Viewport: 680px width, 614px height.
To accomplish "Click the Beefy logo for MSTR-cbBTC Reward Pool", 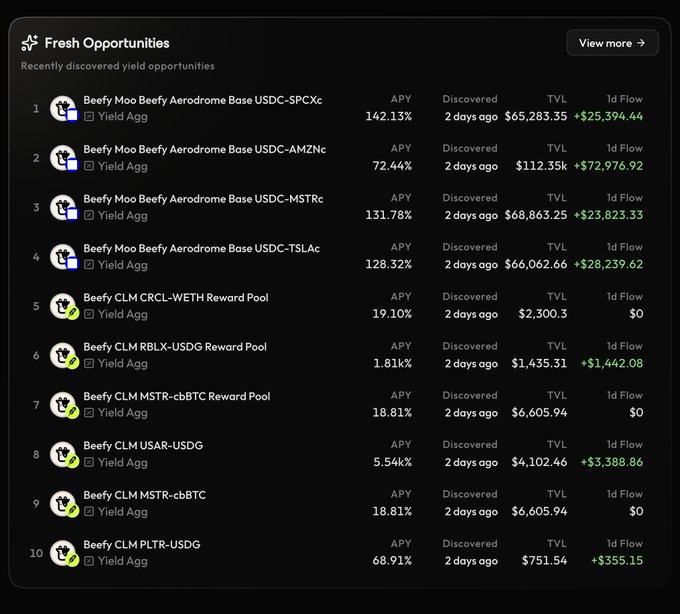I will 63,405.
